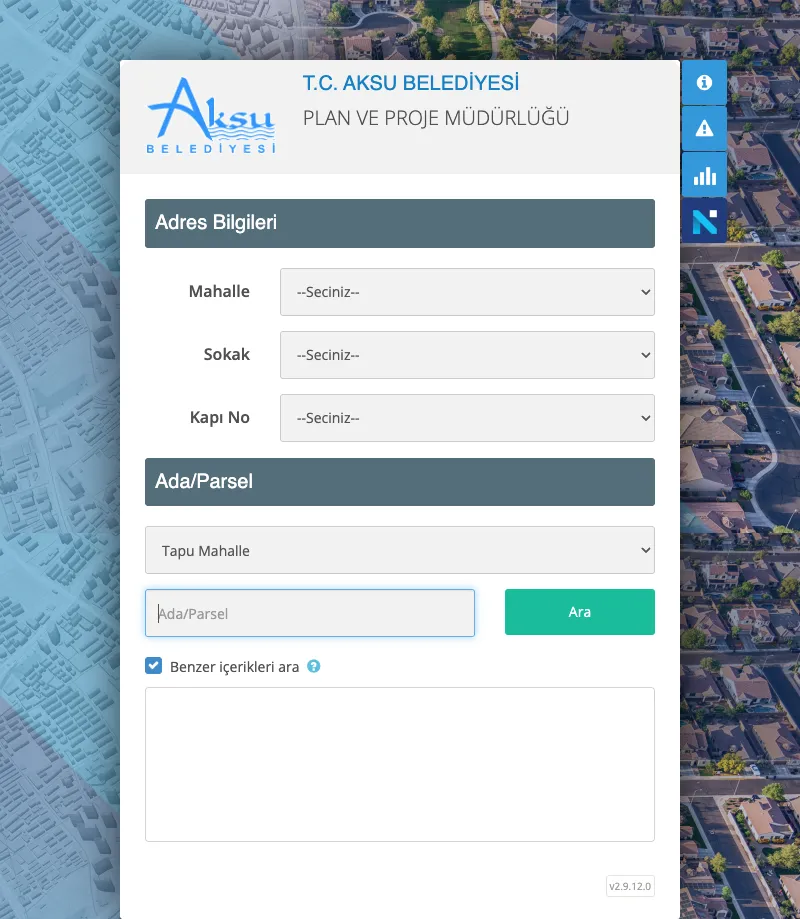Viewport: 800px width, 919px height.
Task: Click the v2.9.12.0 version label
Action: (630, 886)
